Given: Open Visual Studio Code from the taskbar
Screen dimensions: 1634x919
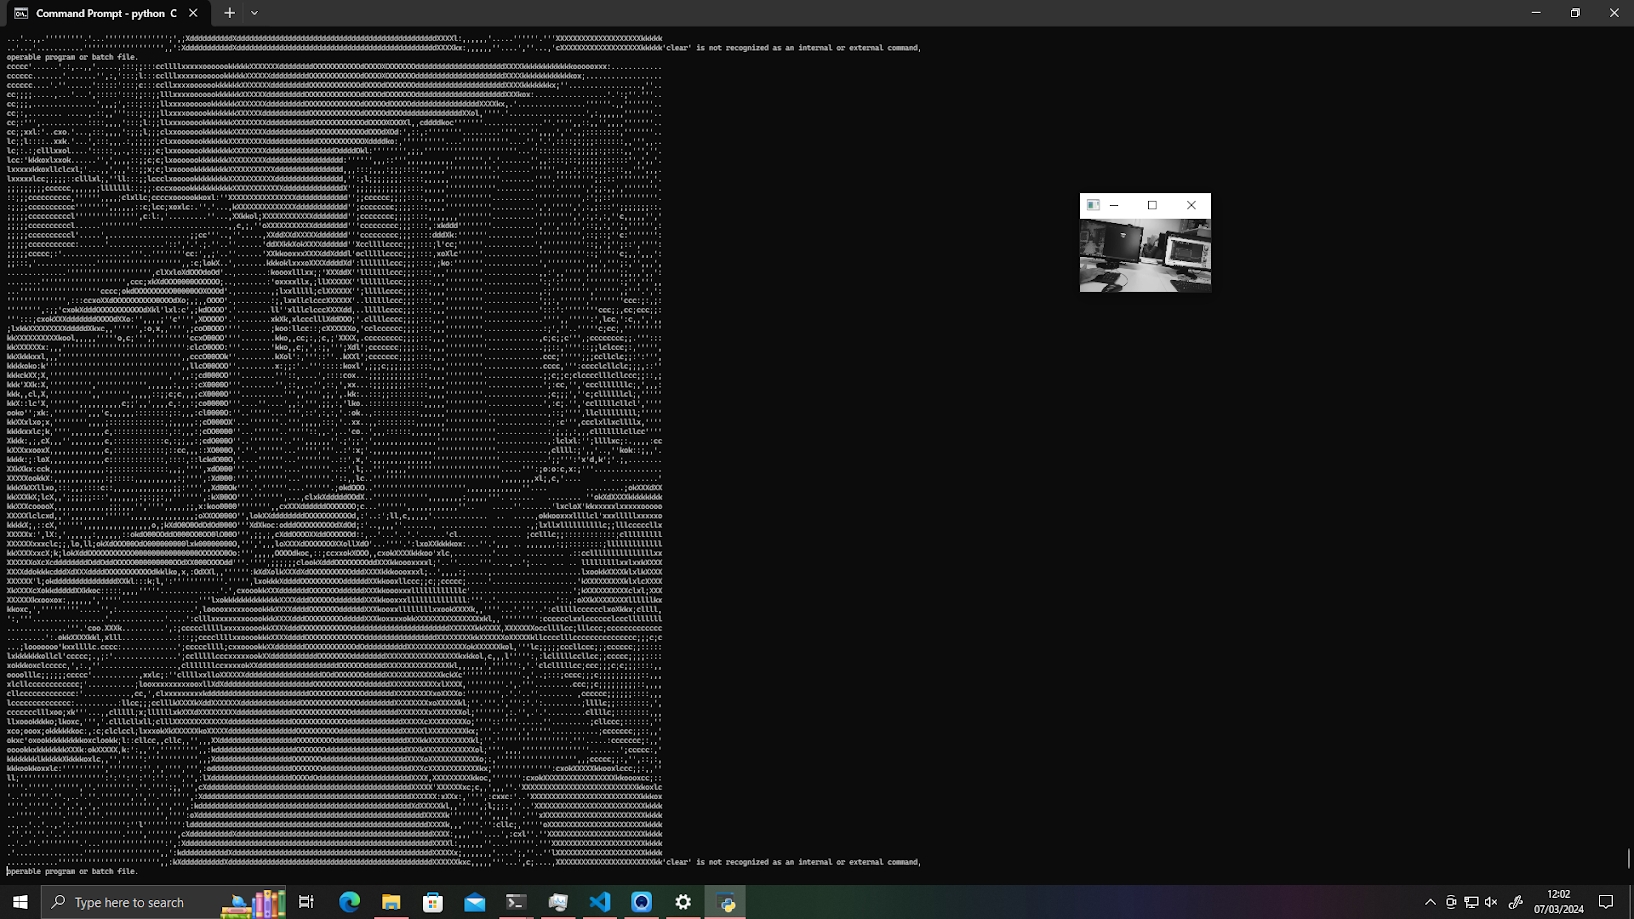Looking at the screenshot, I should tap(600, 902).
